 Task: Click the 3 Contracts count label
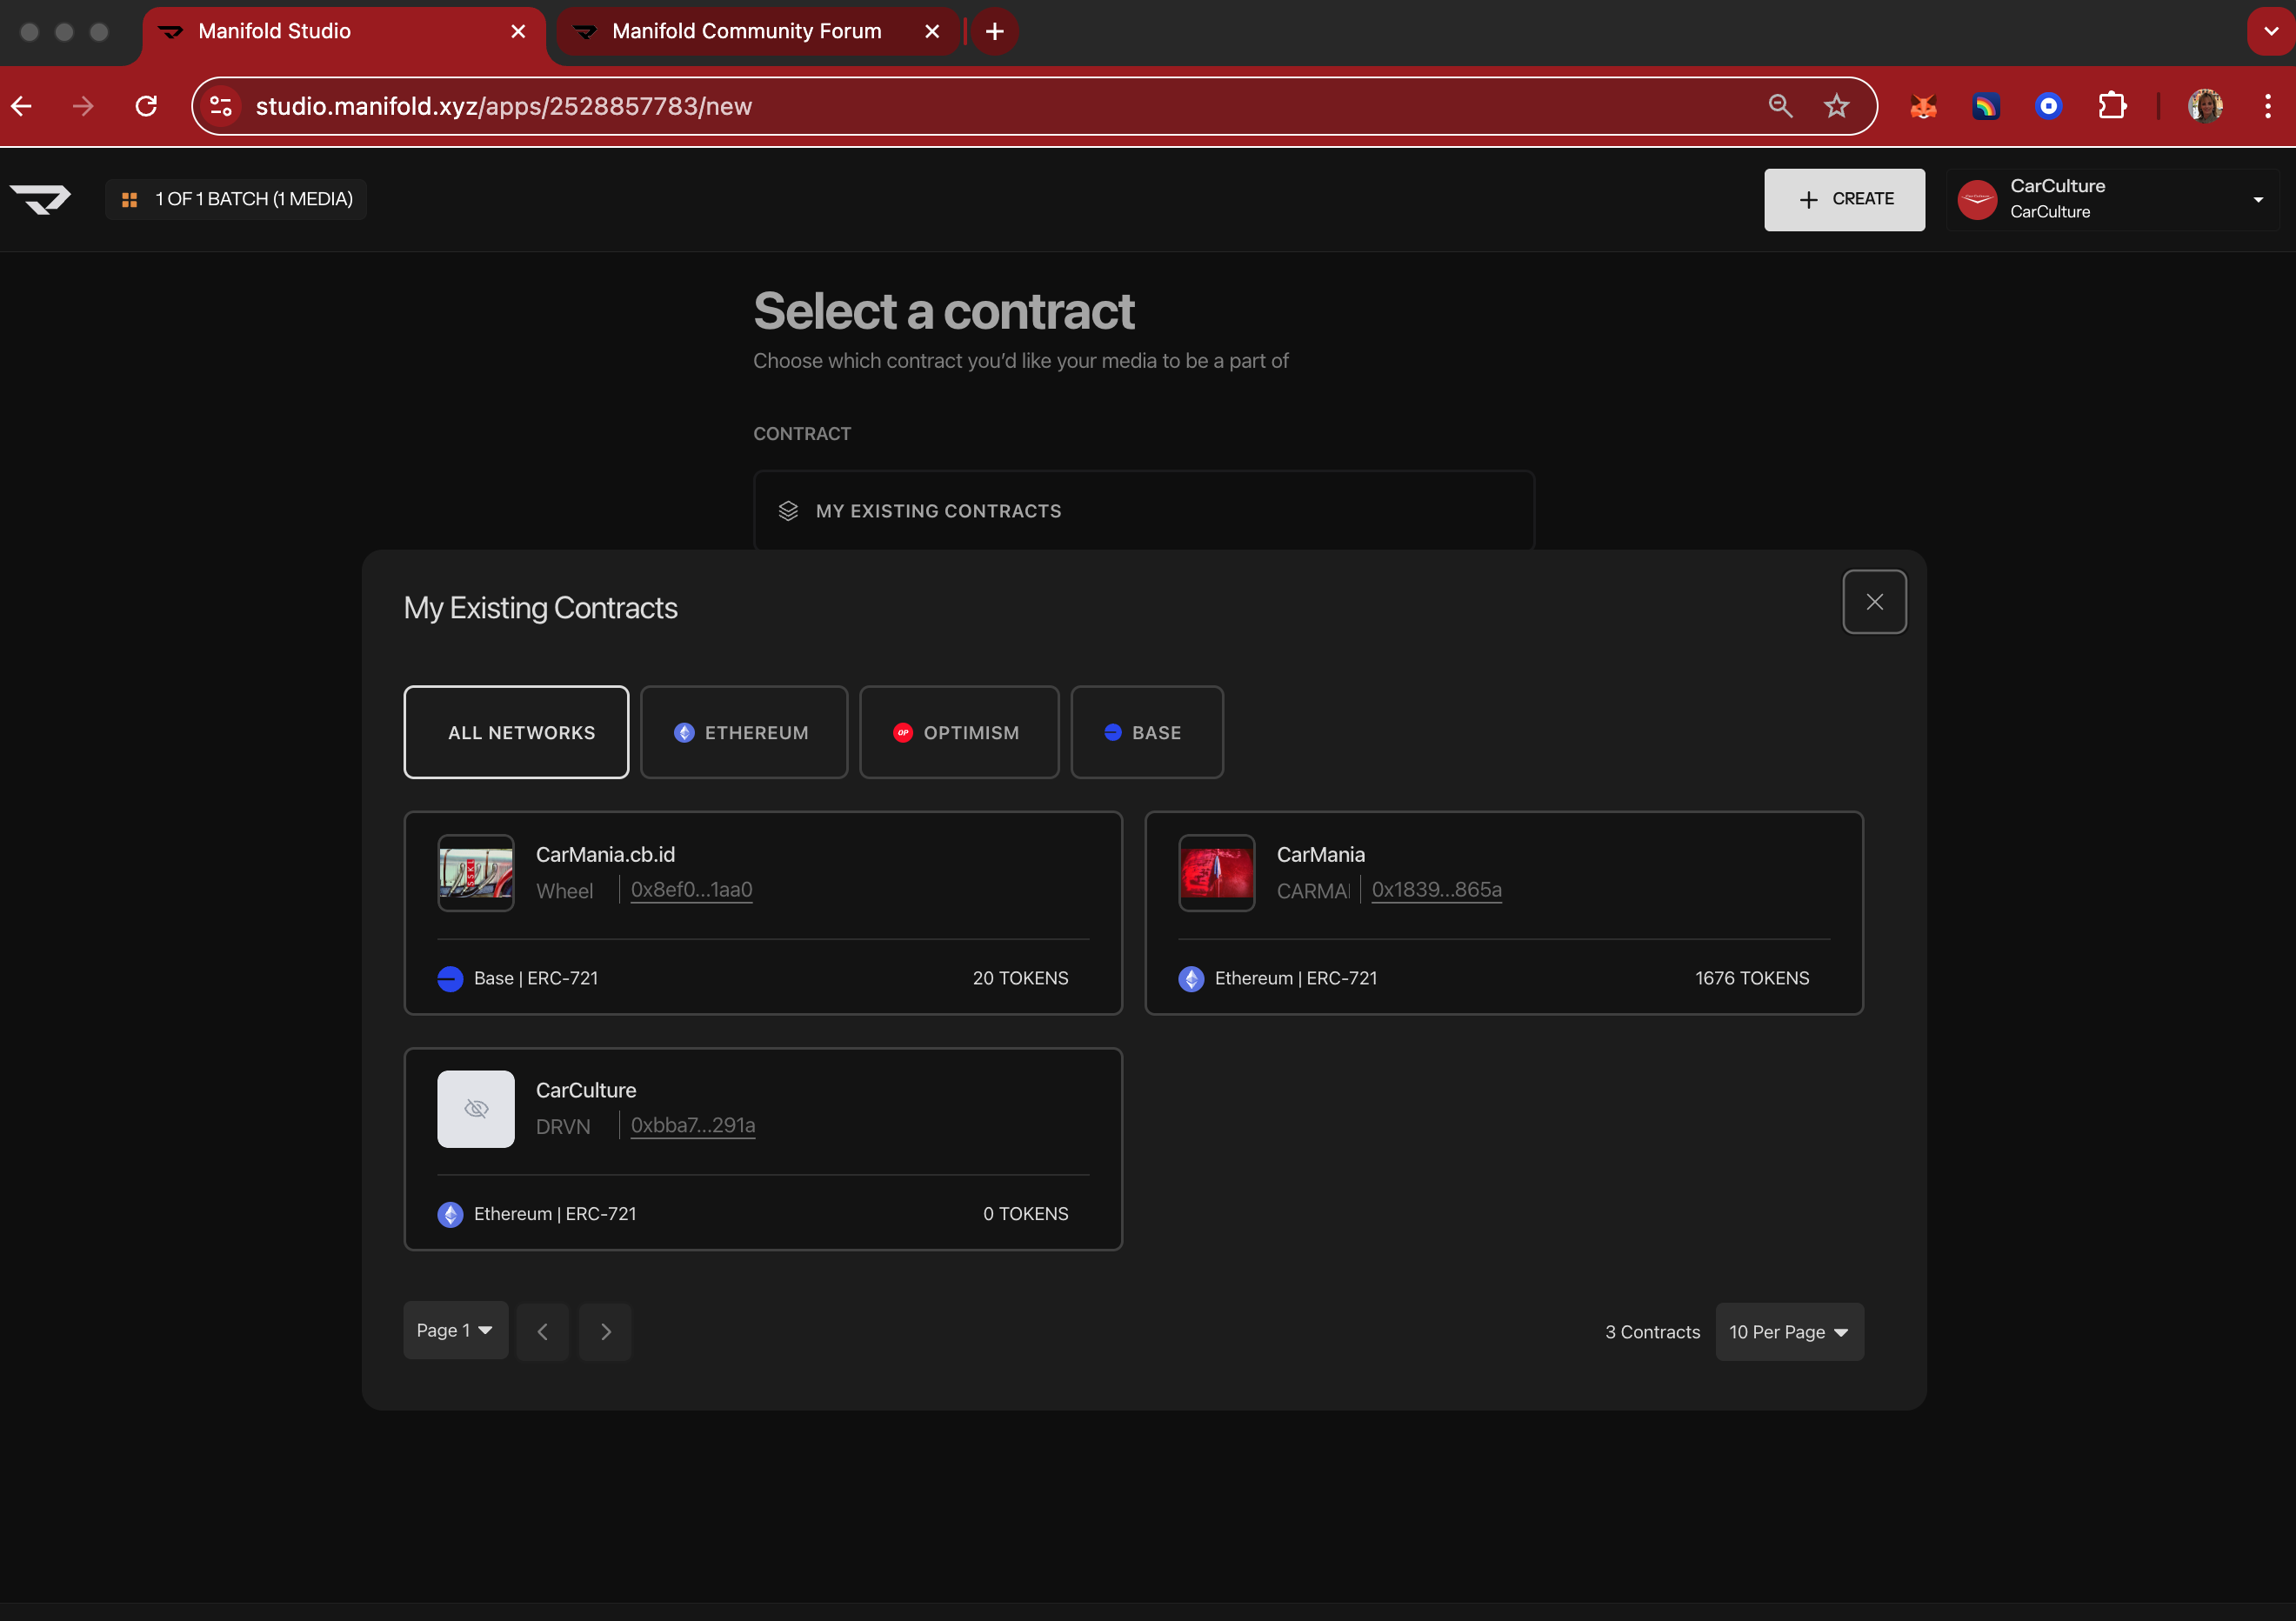1652,1332
